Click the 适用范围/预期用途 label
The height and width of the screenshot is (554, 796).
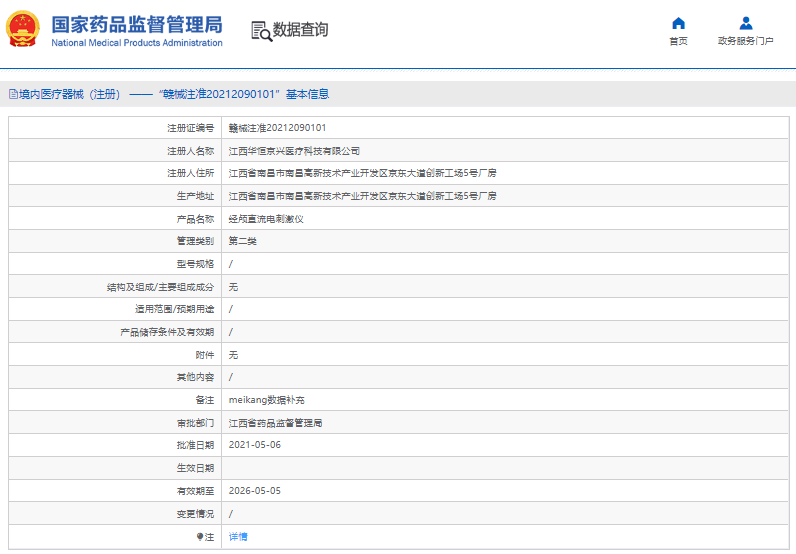tap(175, 309)
